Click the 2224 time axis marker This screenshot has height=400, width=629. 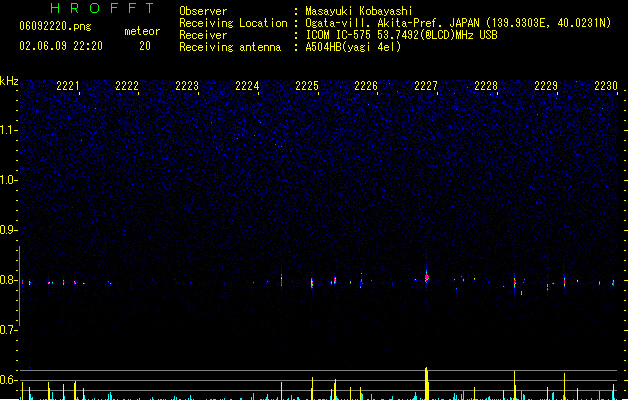point(247,86)
